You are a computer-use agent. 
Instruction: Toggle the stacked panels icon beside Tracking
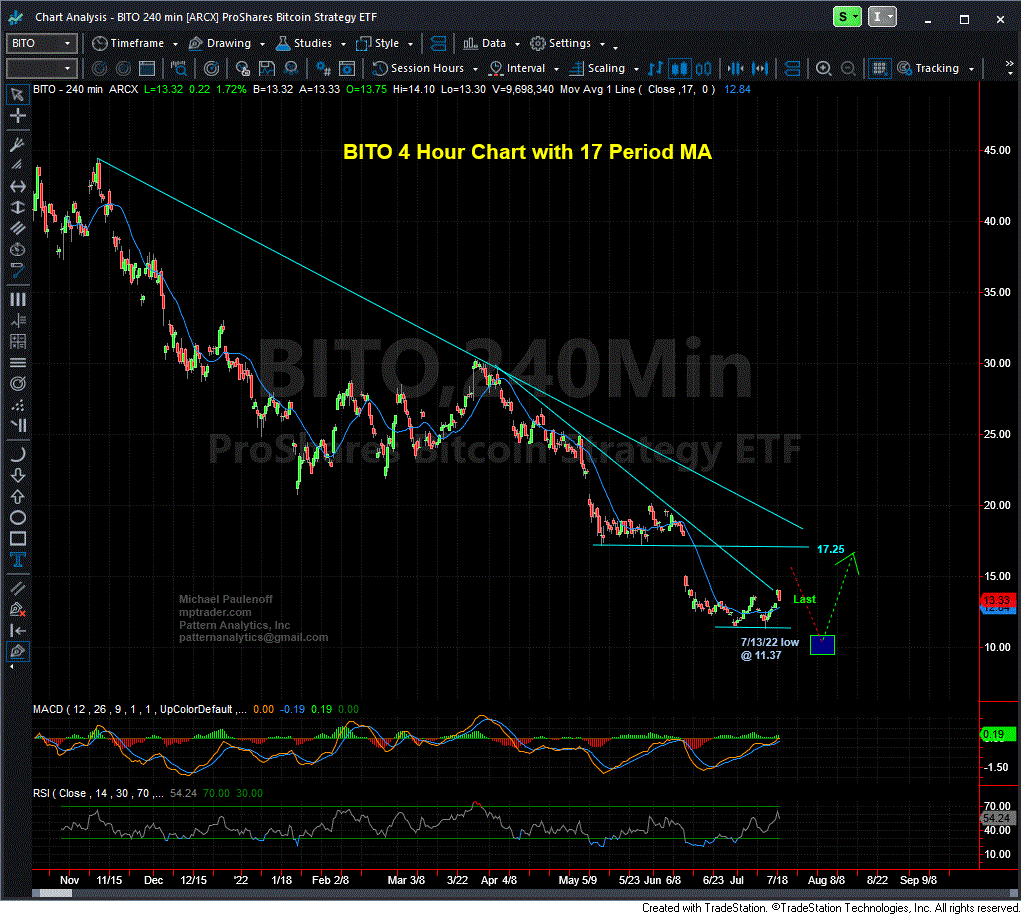pyautogui.click(x=792, y=68)
